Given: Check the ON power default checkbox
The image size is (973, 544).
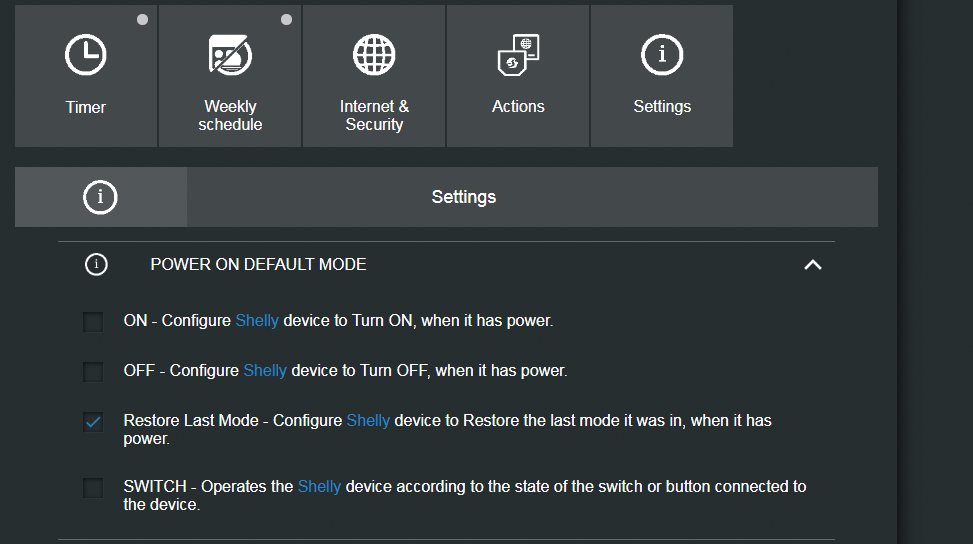Looking at the screenshot, I should [93, 321].
